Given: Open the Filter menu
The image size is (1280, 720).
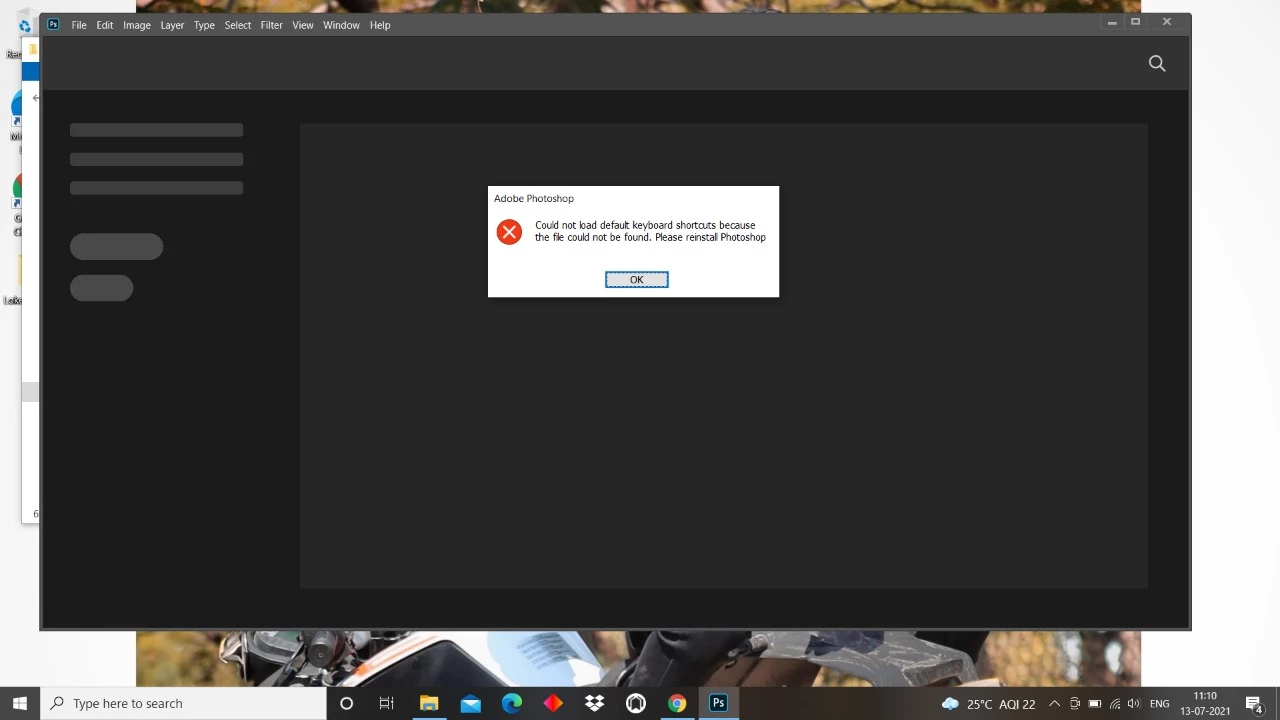Looking at the screenshot, I should pos(272,25).
